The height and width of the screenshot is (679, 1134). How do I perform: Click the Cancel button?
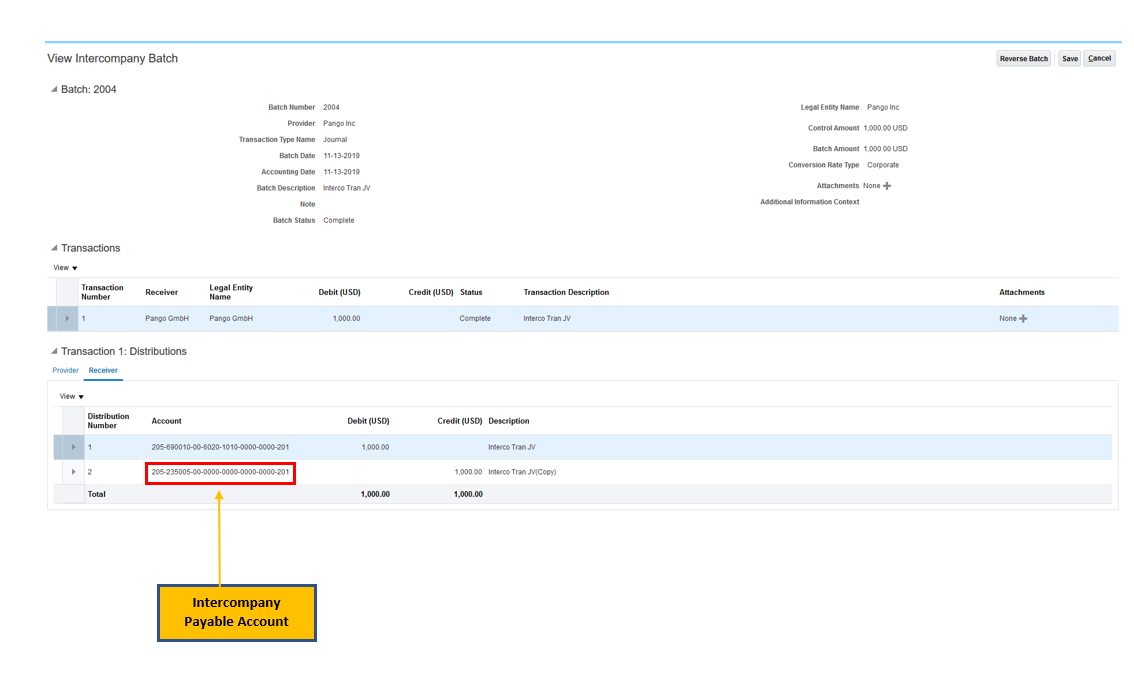(1099, 59)
